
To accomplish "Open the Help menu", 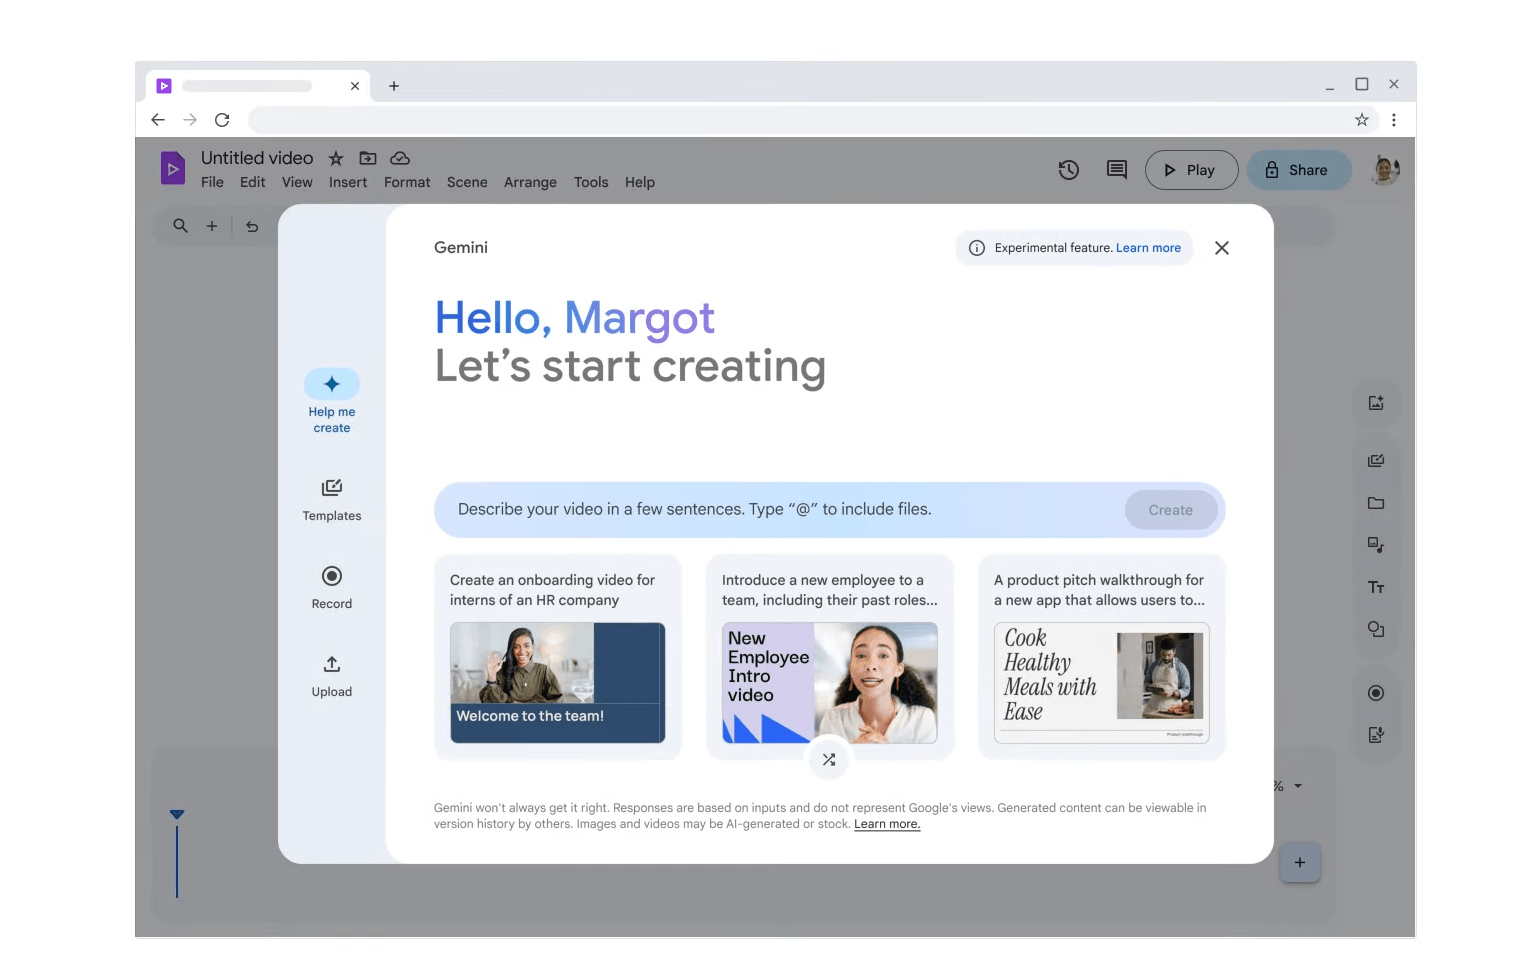I will [640, 182].
